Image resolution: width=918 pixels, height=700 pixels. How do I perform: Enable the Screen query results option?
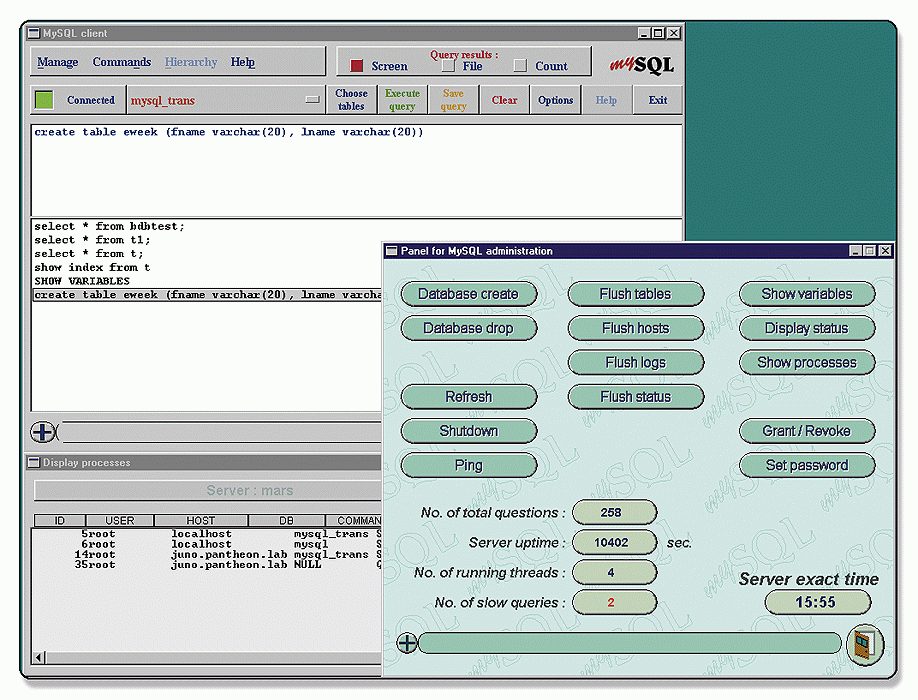click(357, 66)
